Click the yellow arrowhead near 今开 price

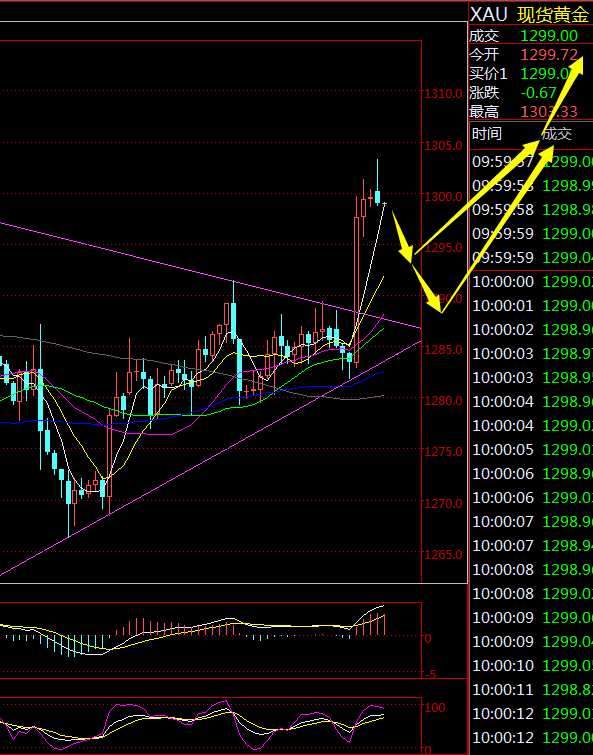[x=574, y=65]
